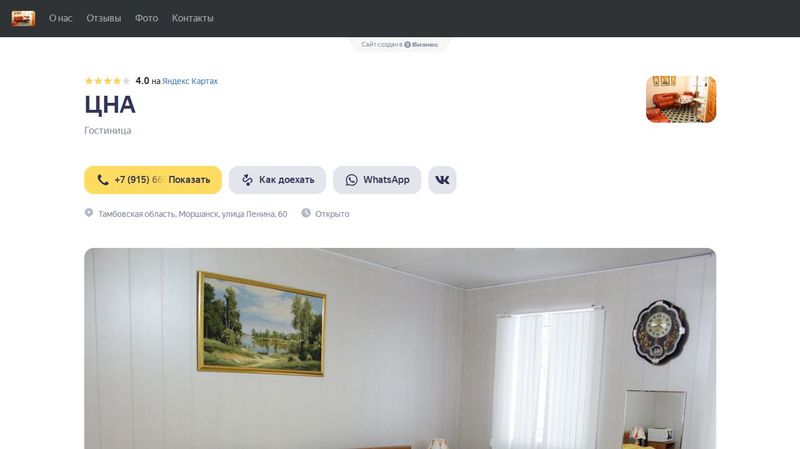Click the WhatsApp logo icon
The width and height of the screenshot is (800, 449).
352,180
